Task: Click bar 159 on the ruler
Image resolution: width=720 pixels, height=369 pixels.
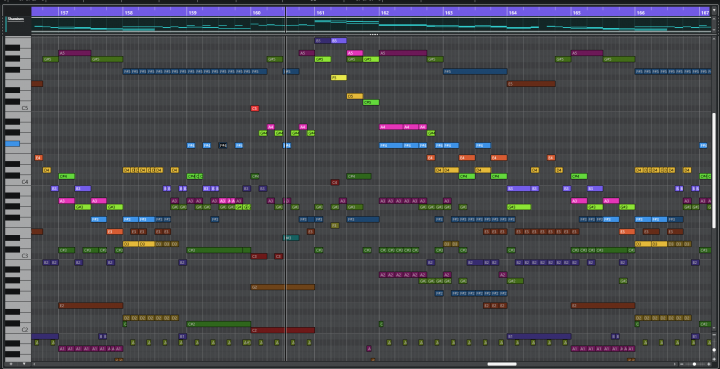Action: coord(192,12)
